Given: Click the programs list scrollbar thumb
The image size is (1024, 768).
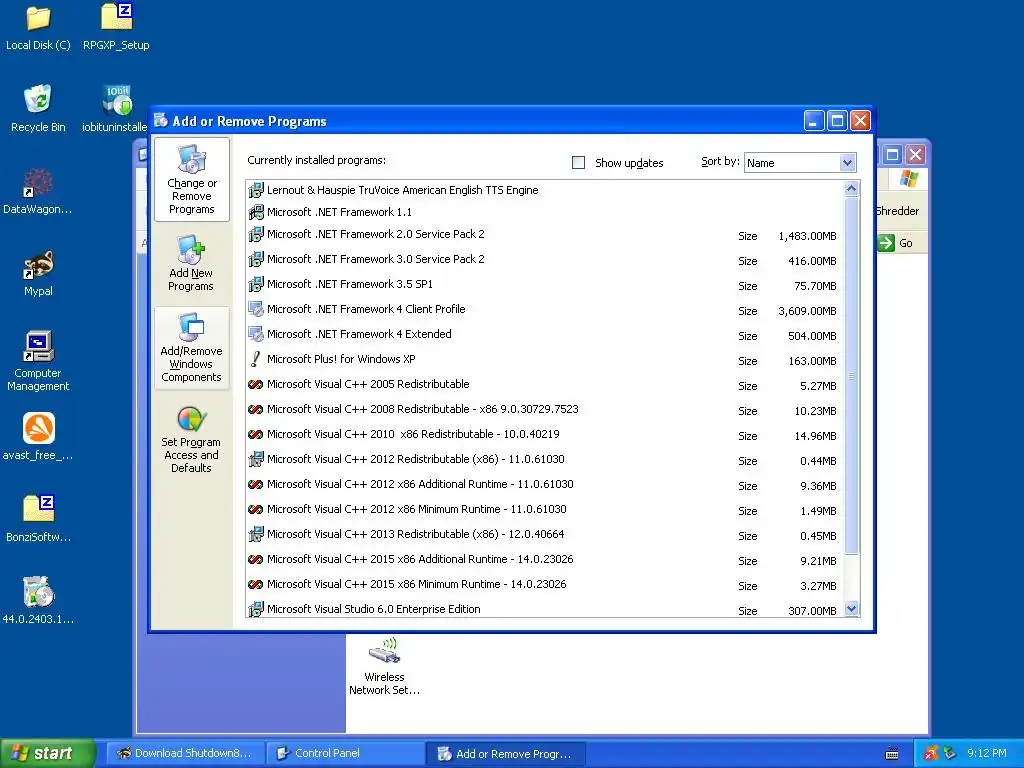Looking at the screenshot, I should 851,376.
